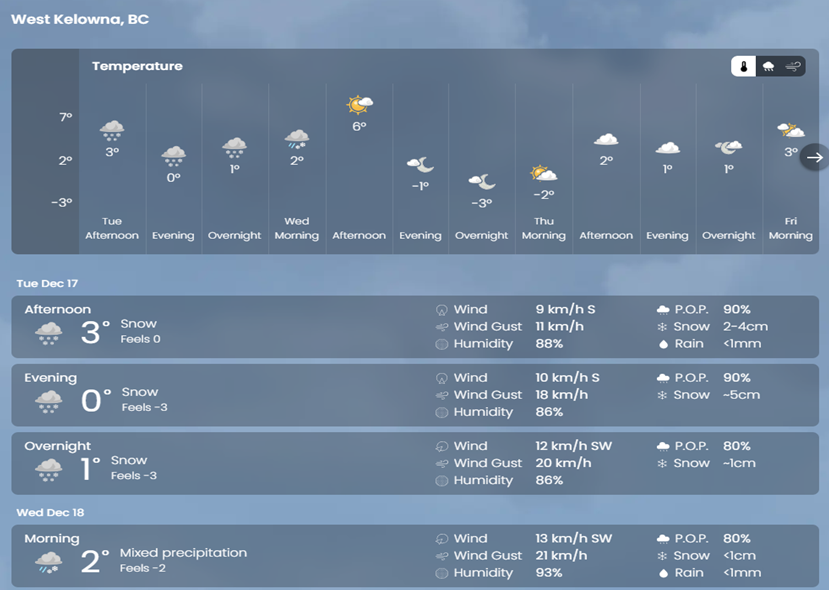
Task: Click the 88% humidity value
Action: (549, 344)
